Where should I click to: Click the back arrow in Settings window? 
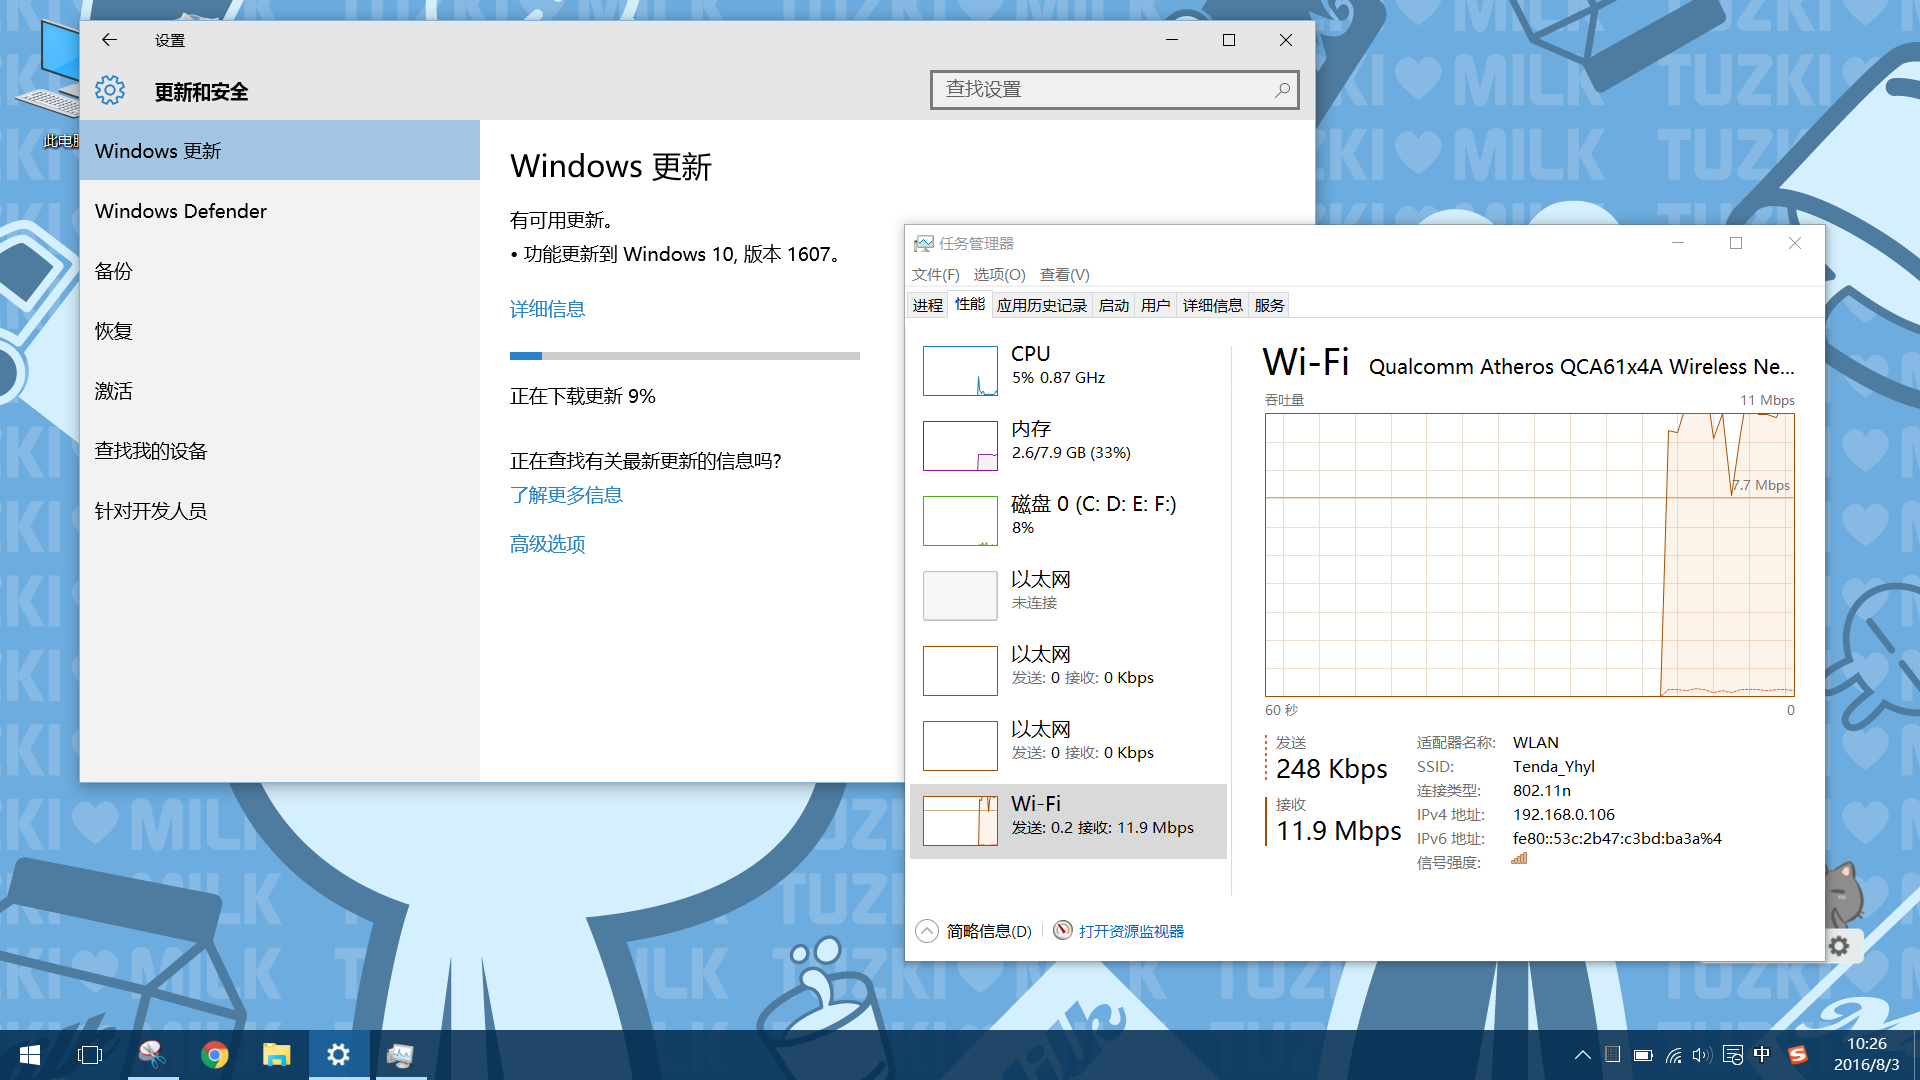[109, 40]
